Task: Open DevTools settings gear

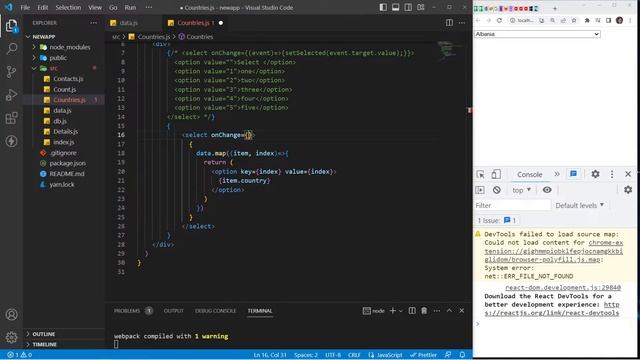Action: 596,174
